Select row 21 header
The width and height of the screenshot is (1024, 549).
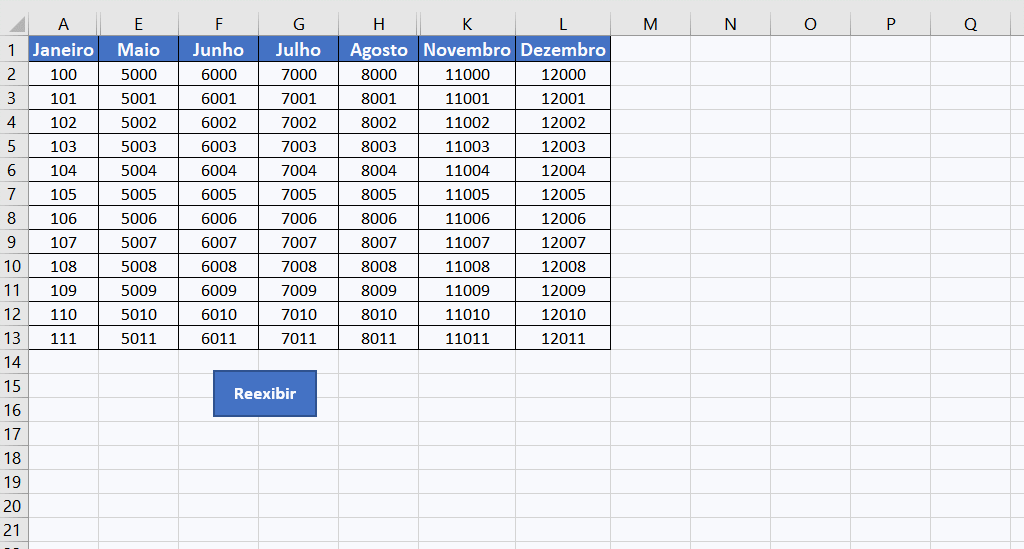[x=13, y=530]
